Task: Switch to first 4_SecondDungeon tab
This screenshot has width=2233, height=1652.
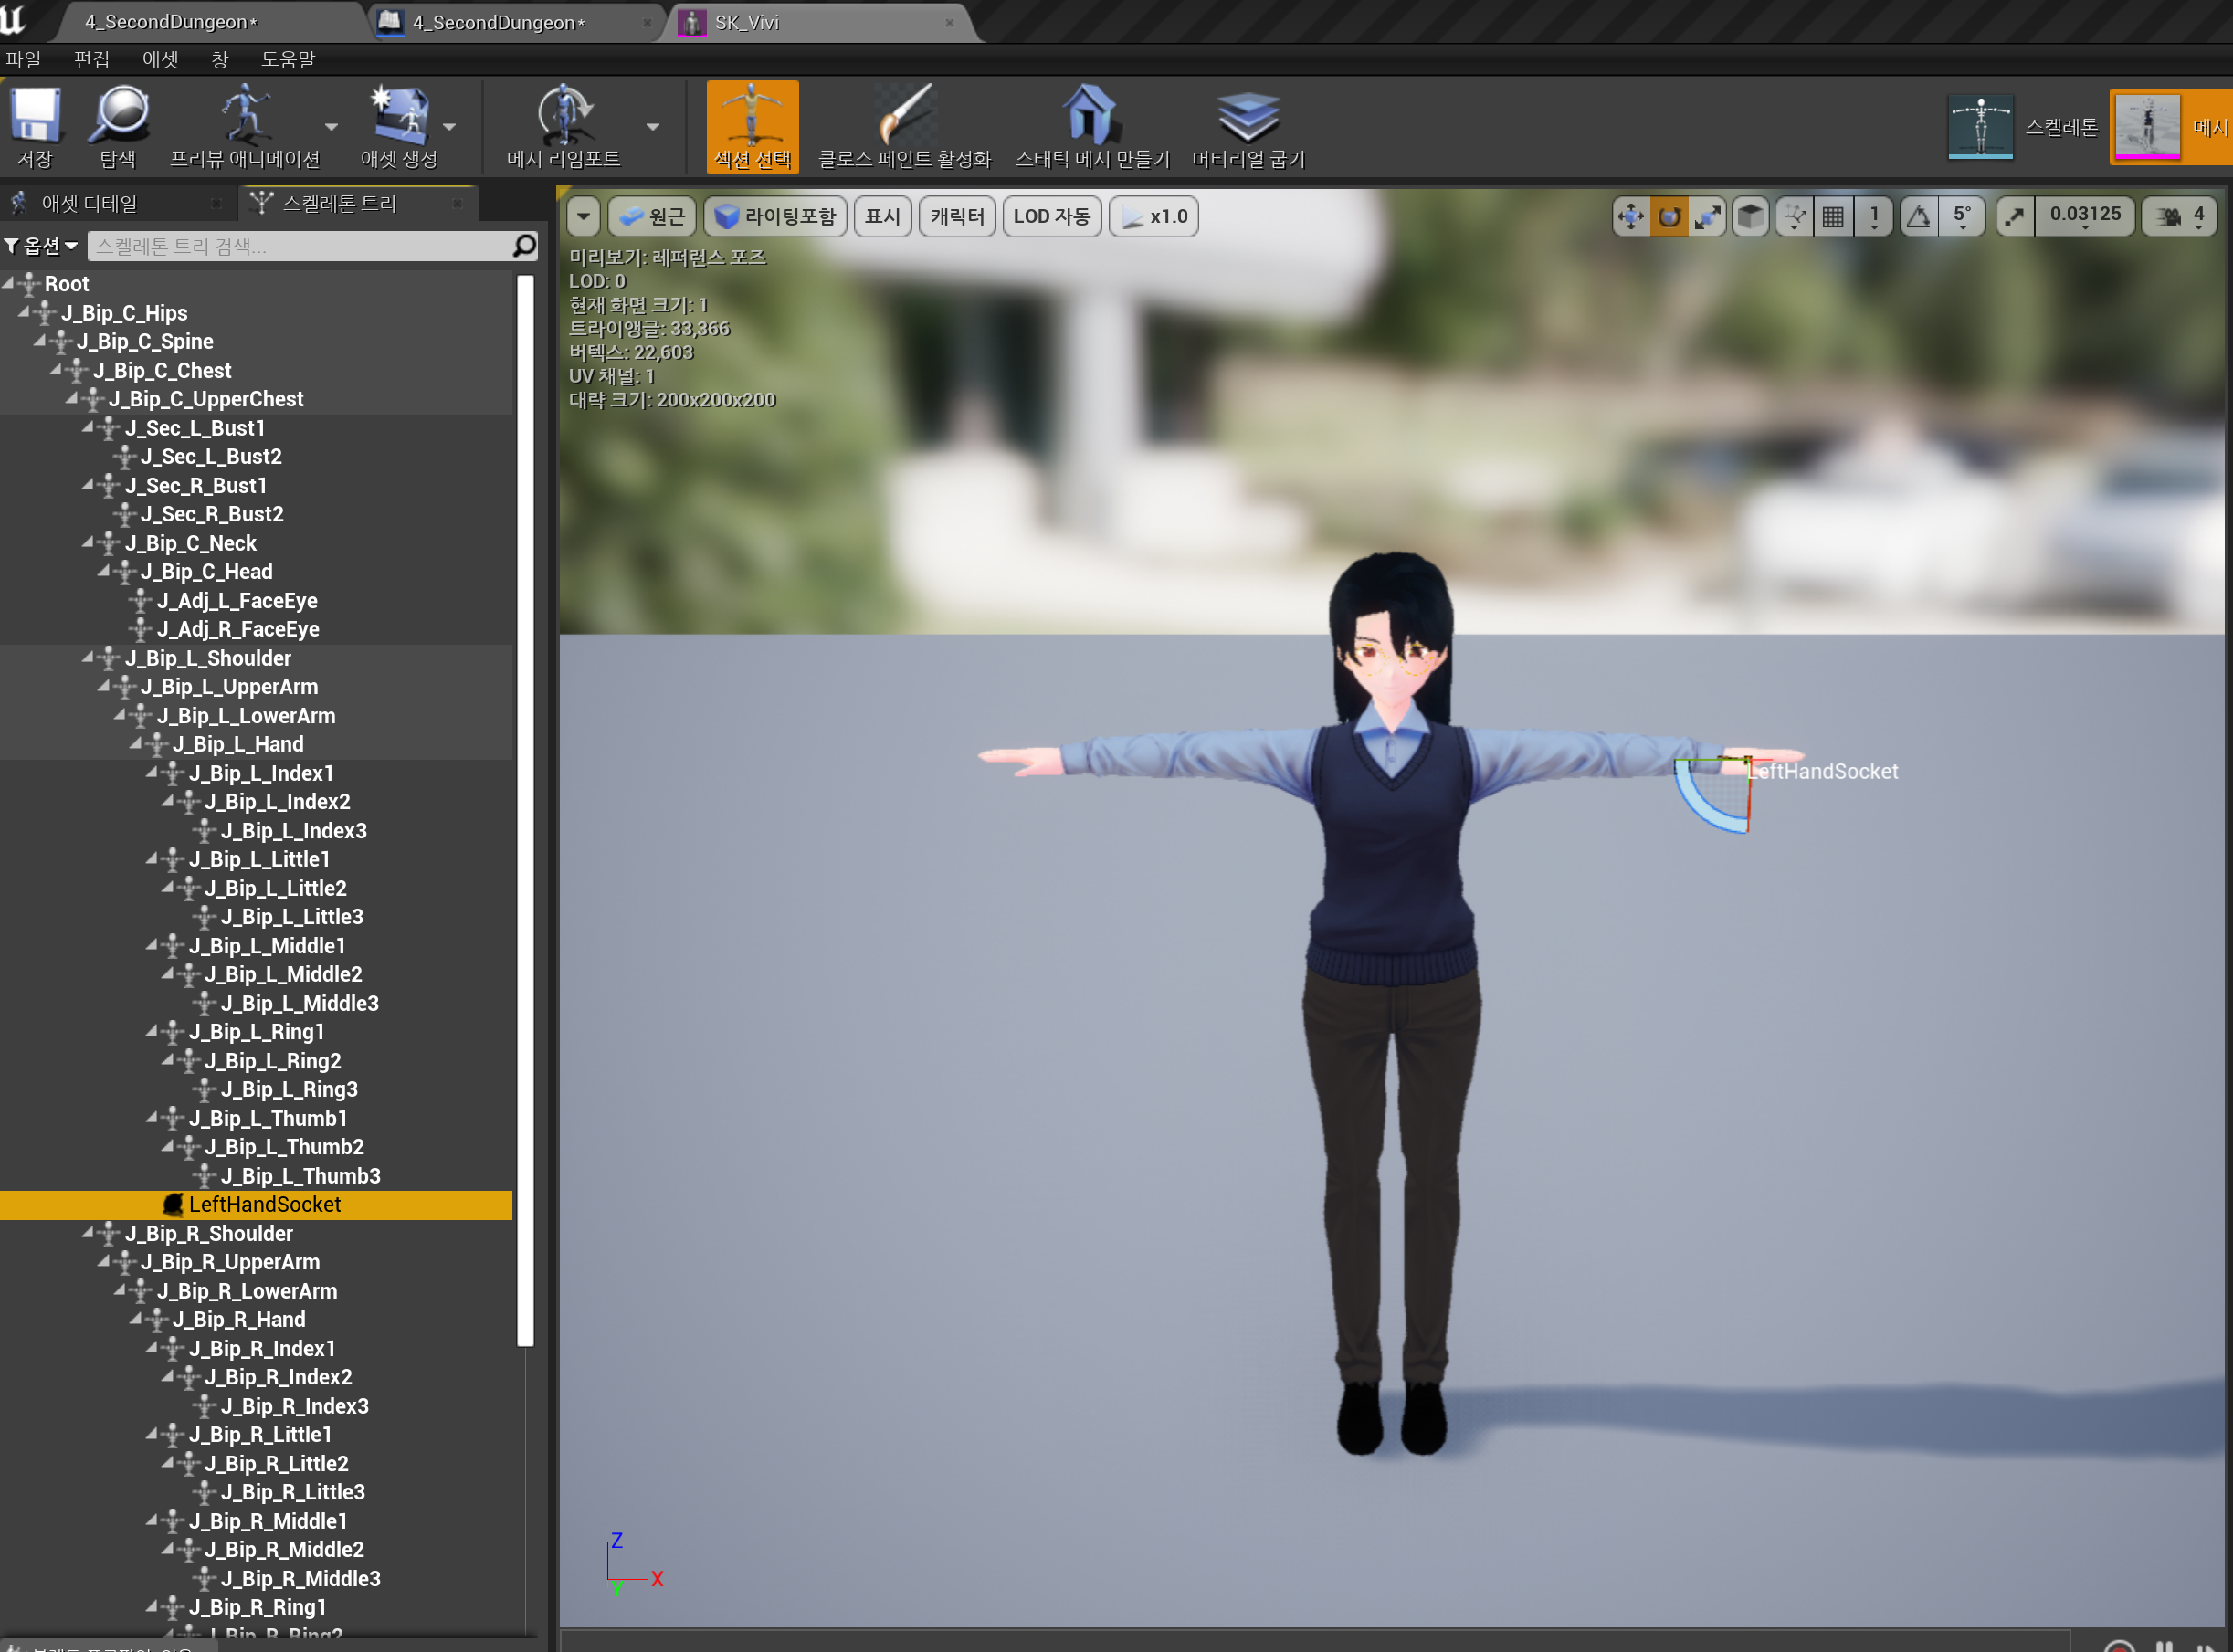Action: click(170, 22)
